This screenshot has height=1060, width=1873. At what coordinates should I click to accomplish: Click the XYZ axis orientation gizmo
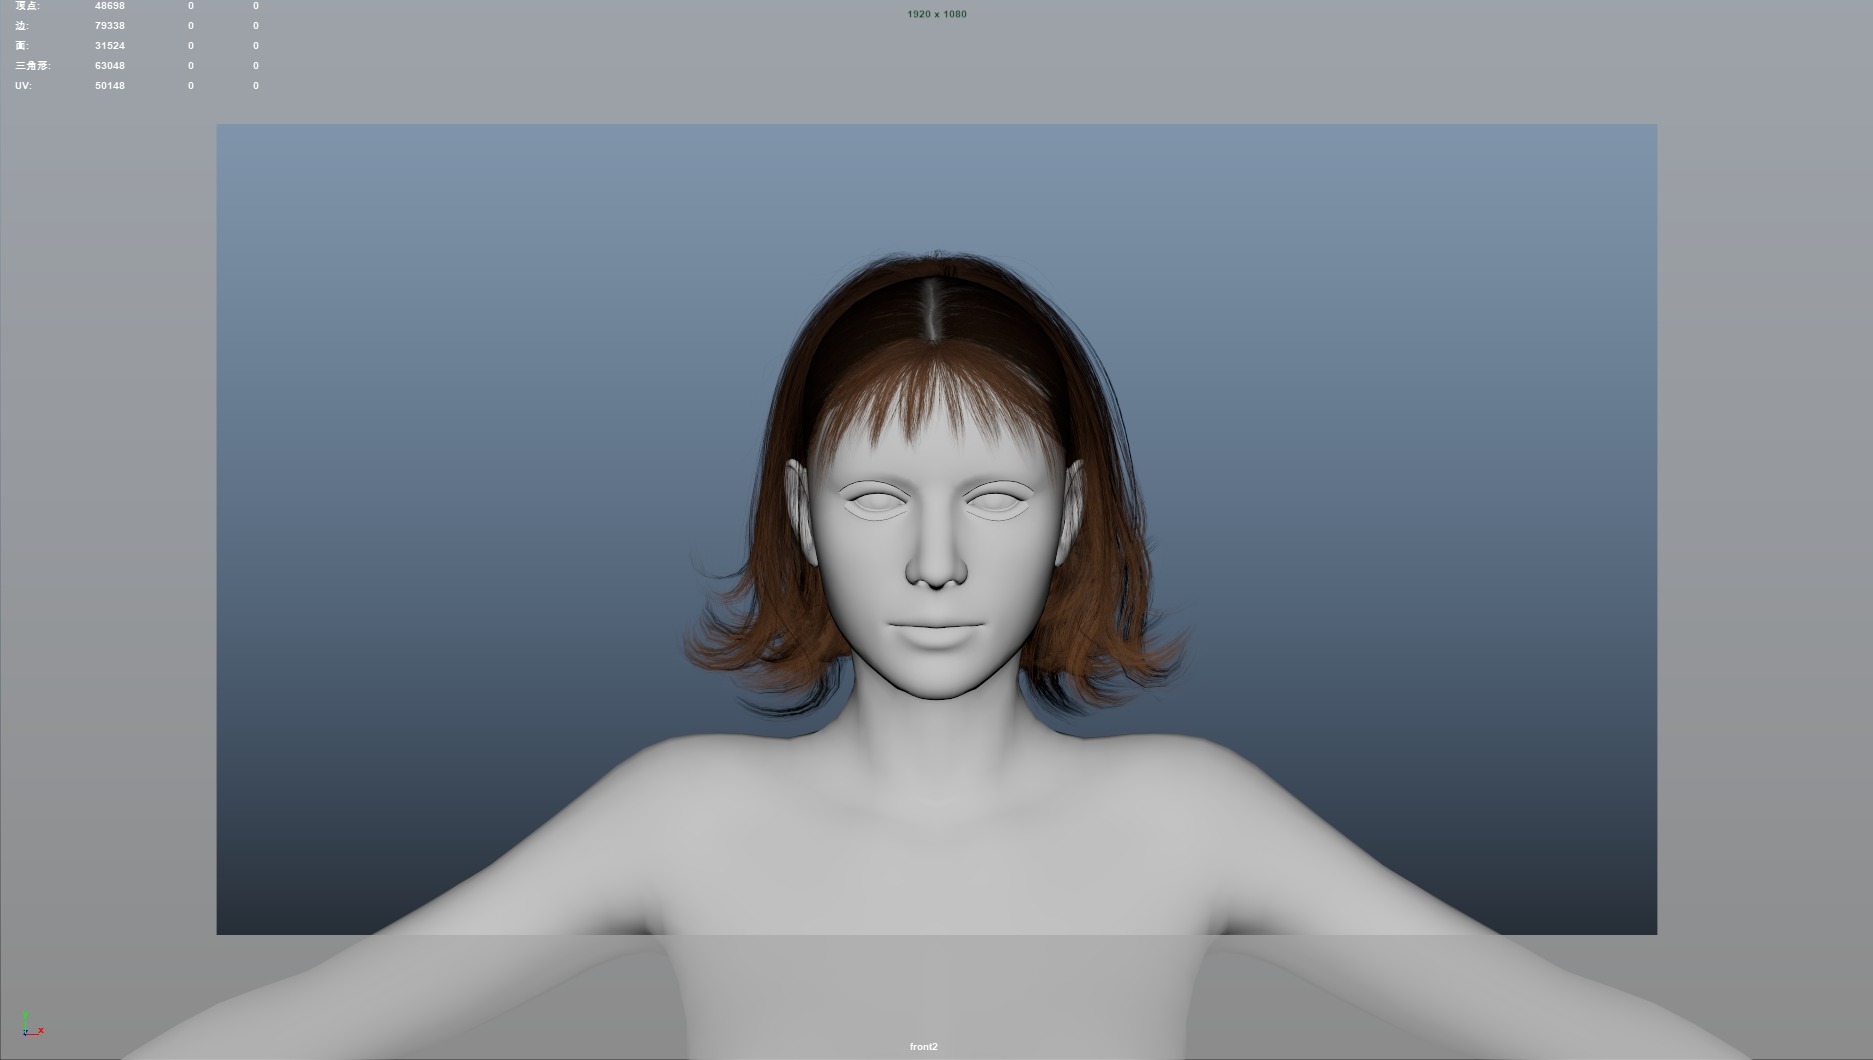point(32,1024)
